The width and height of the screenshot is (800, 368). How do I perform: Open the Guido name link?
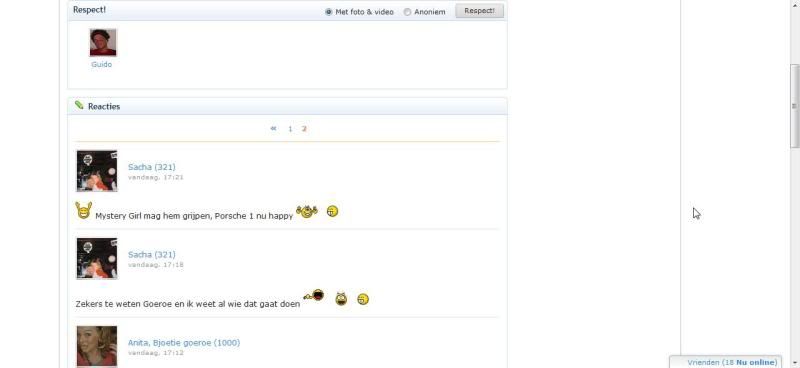102,65
